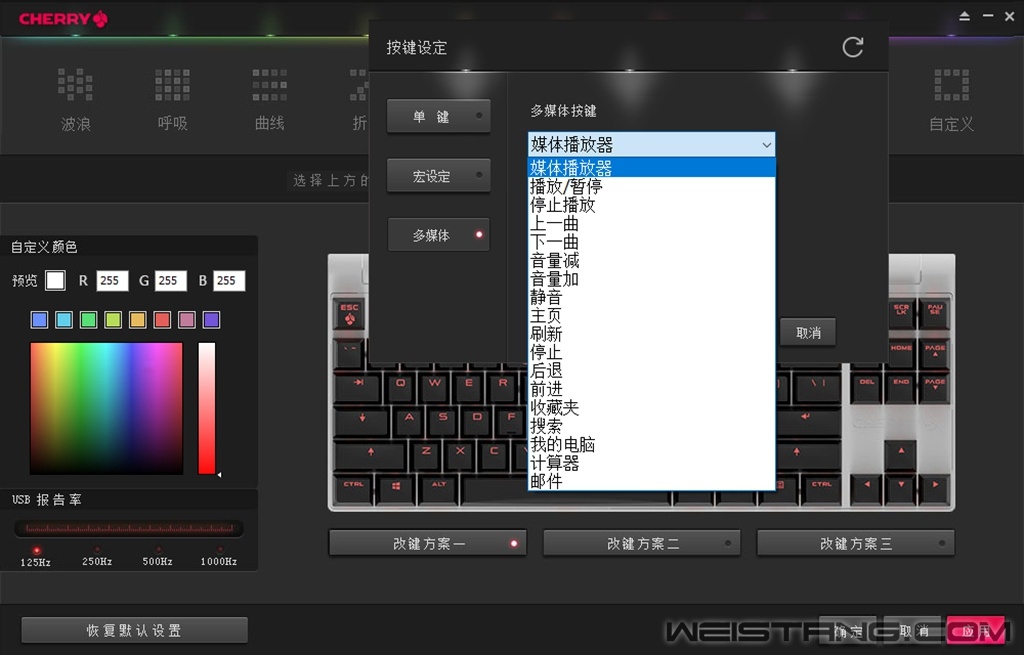Select the Wave (波浪) lighting effect icon
1024x655 pixels.
click(75, 85)
